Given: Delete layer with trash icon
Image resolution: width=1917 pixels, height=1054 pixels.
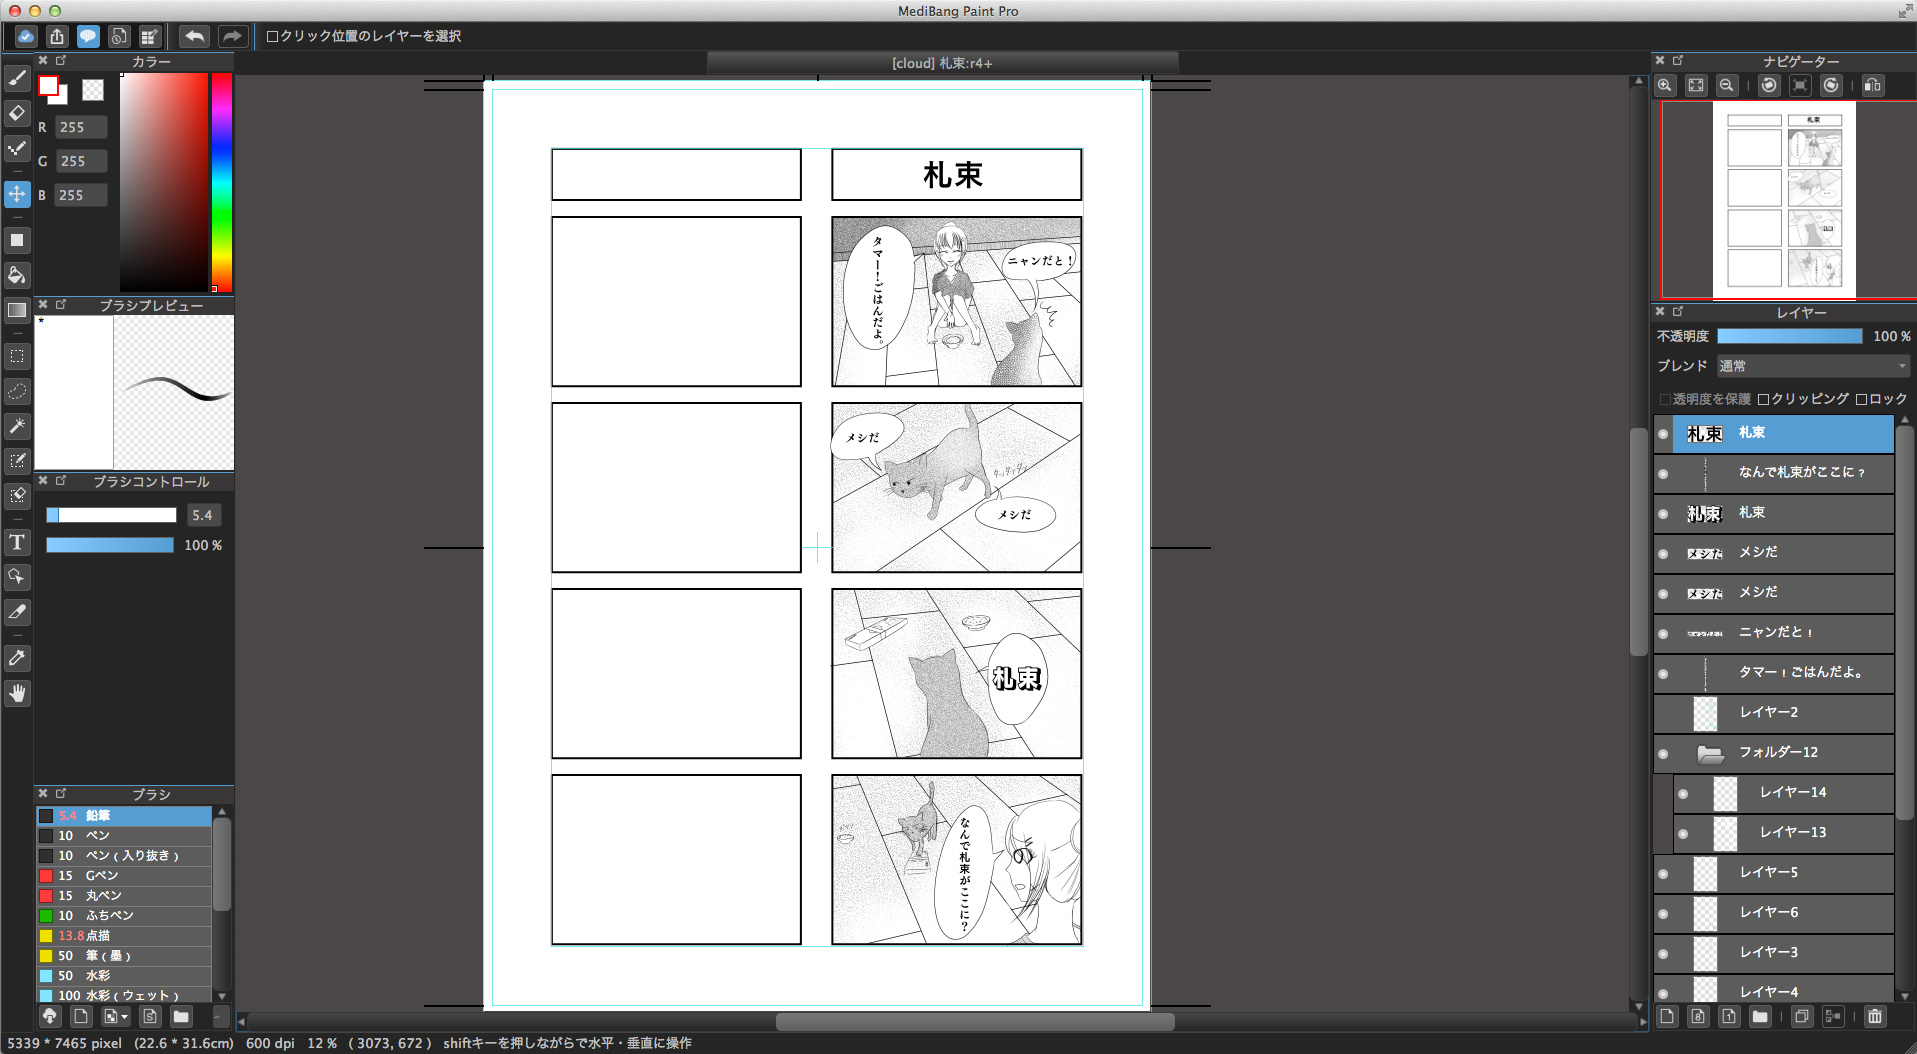Looking at the screenshot, I should coord(1874,1017).
